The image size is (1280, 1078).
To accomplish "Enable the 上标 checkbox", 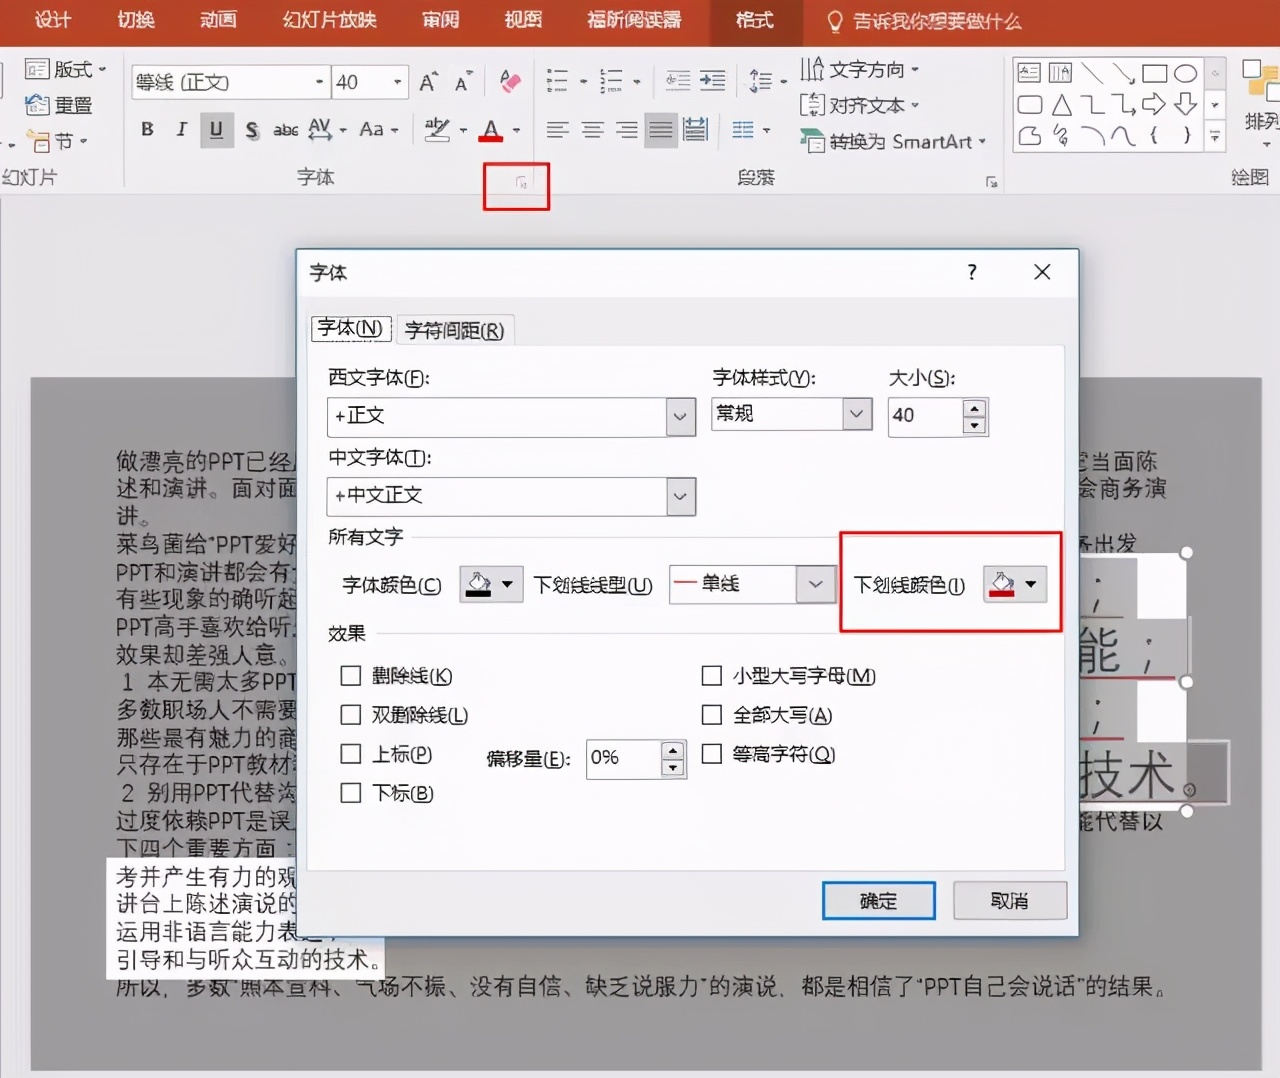I will coord(351,754).
